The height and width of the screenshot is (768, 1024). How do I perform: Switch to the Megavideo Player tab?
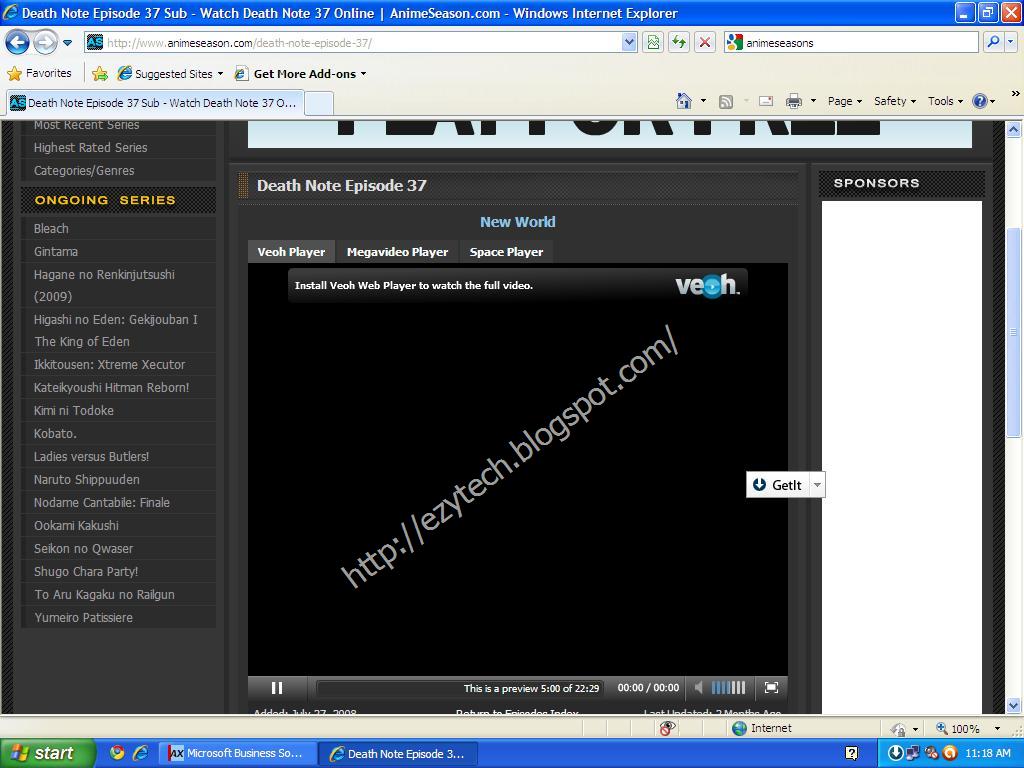point(397,252)
